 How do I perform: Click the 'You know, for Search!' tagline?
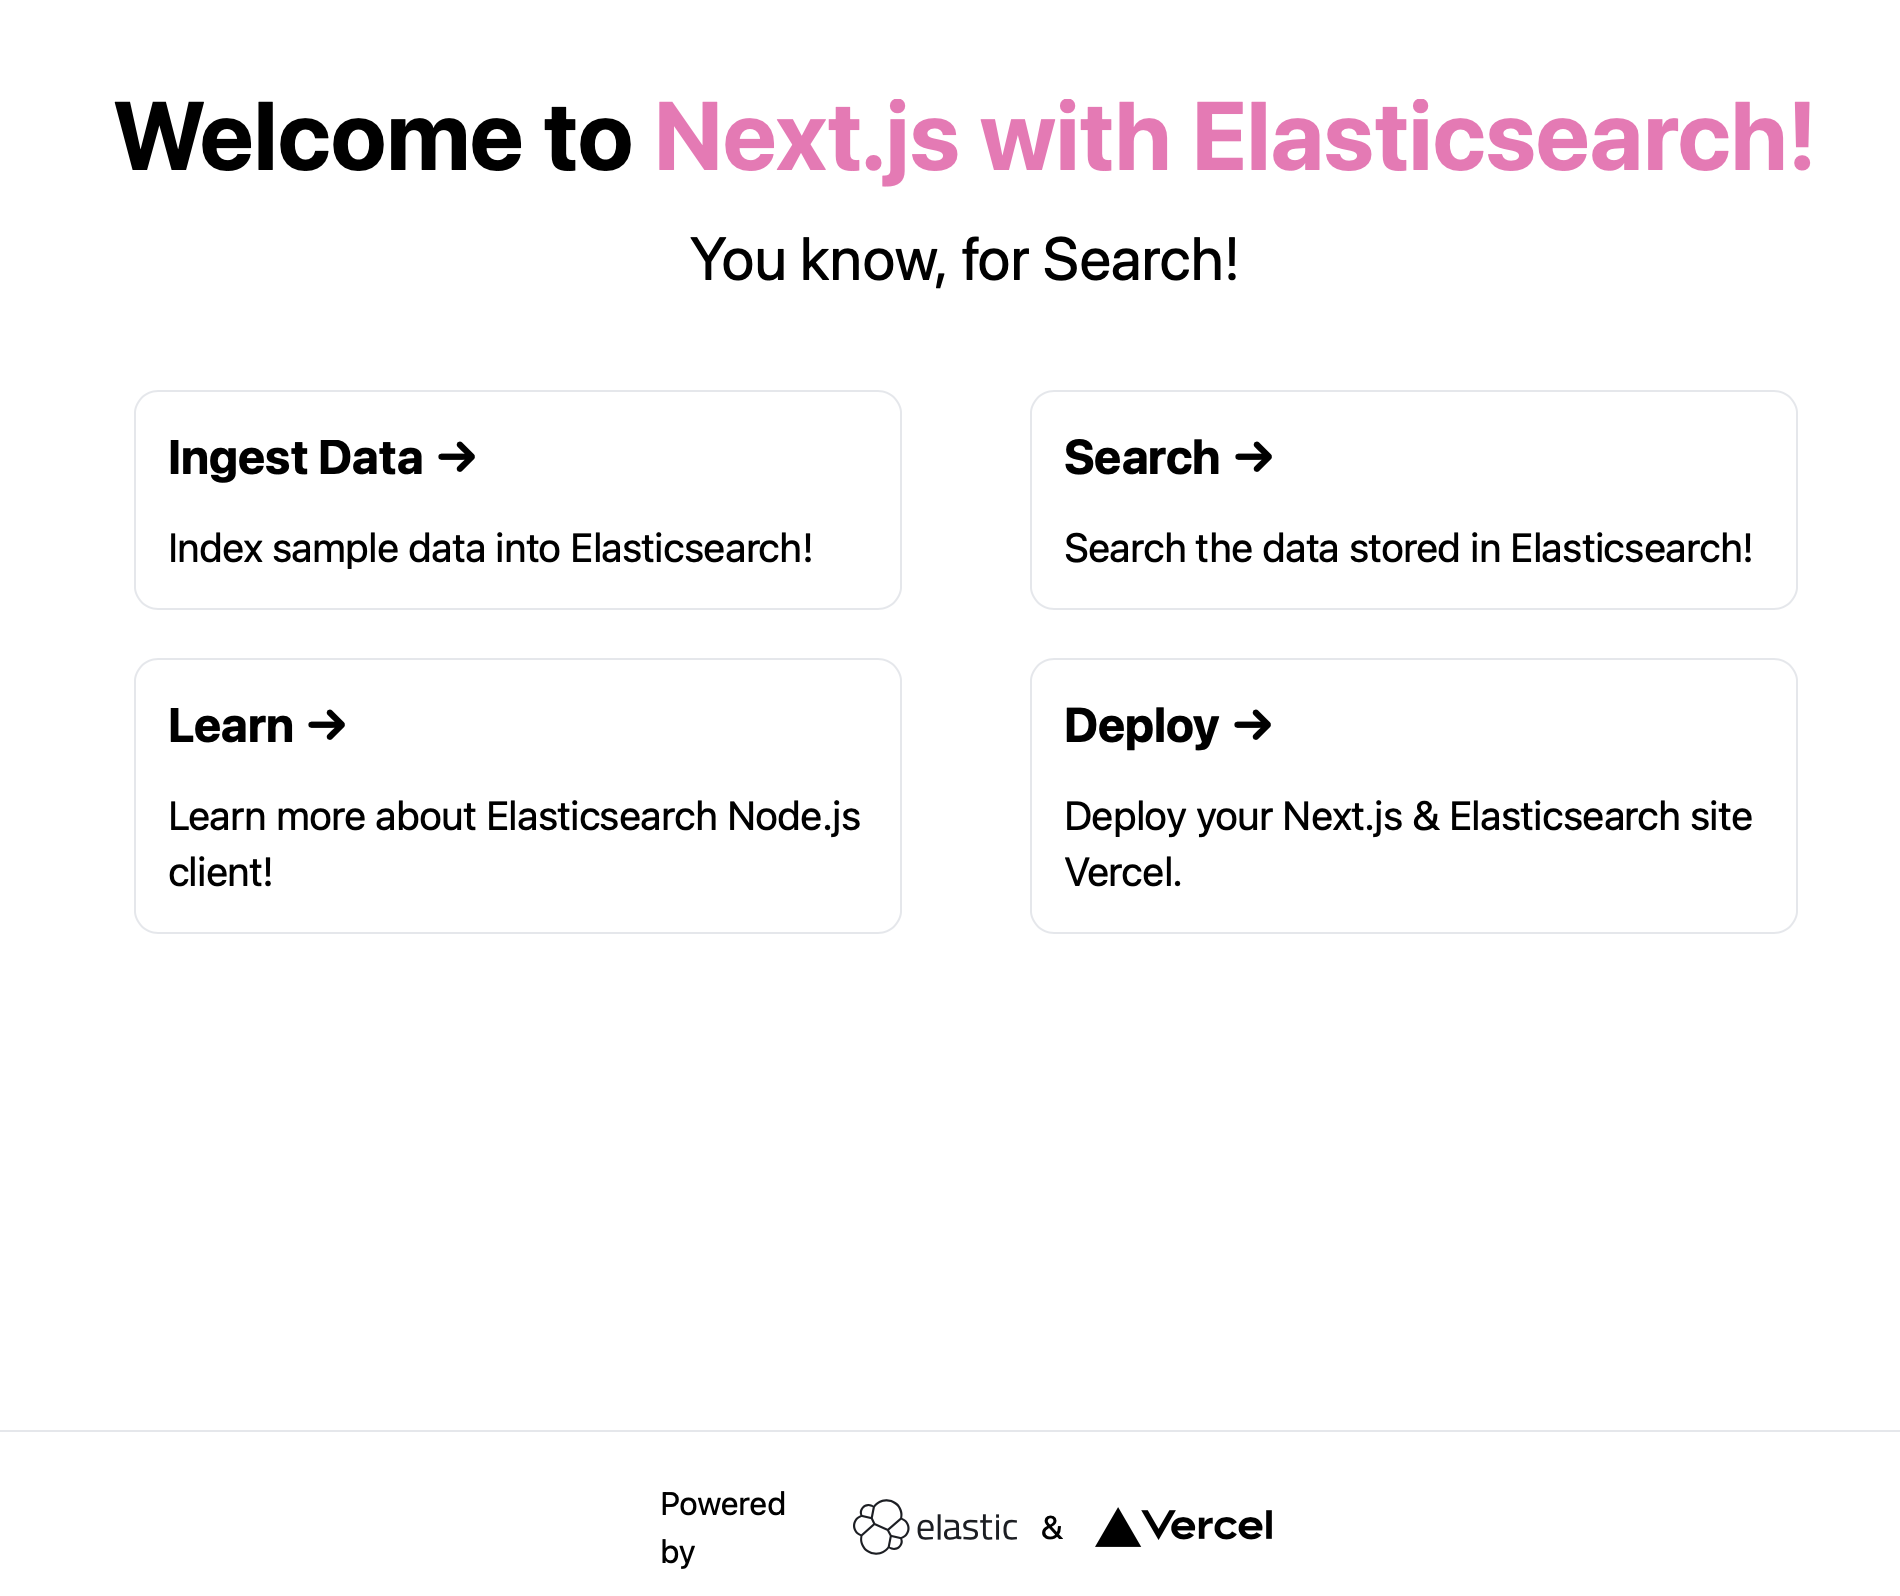(x=964, y=260)
